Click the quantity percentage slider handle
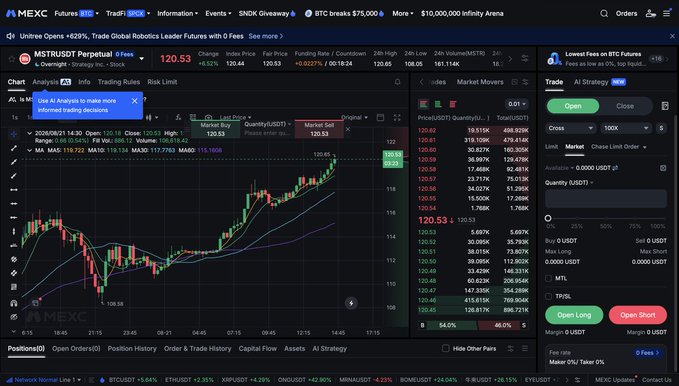 click(548, 218)
